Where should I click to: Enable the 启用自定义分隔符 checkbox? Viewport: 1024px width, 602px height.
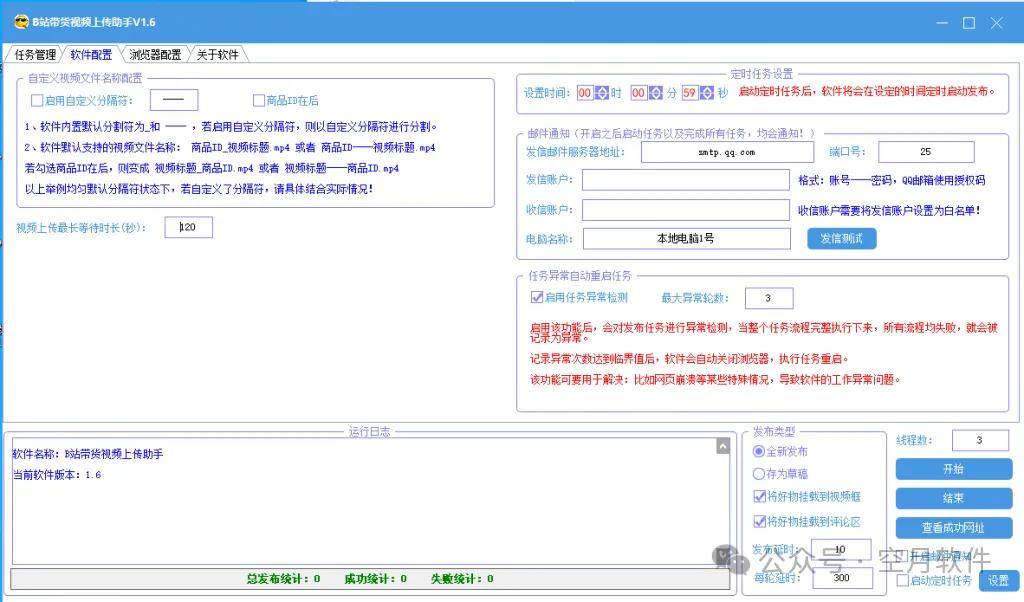pos(38,100)
